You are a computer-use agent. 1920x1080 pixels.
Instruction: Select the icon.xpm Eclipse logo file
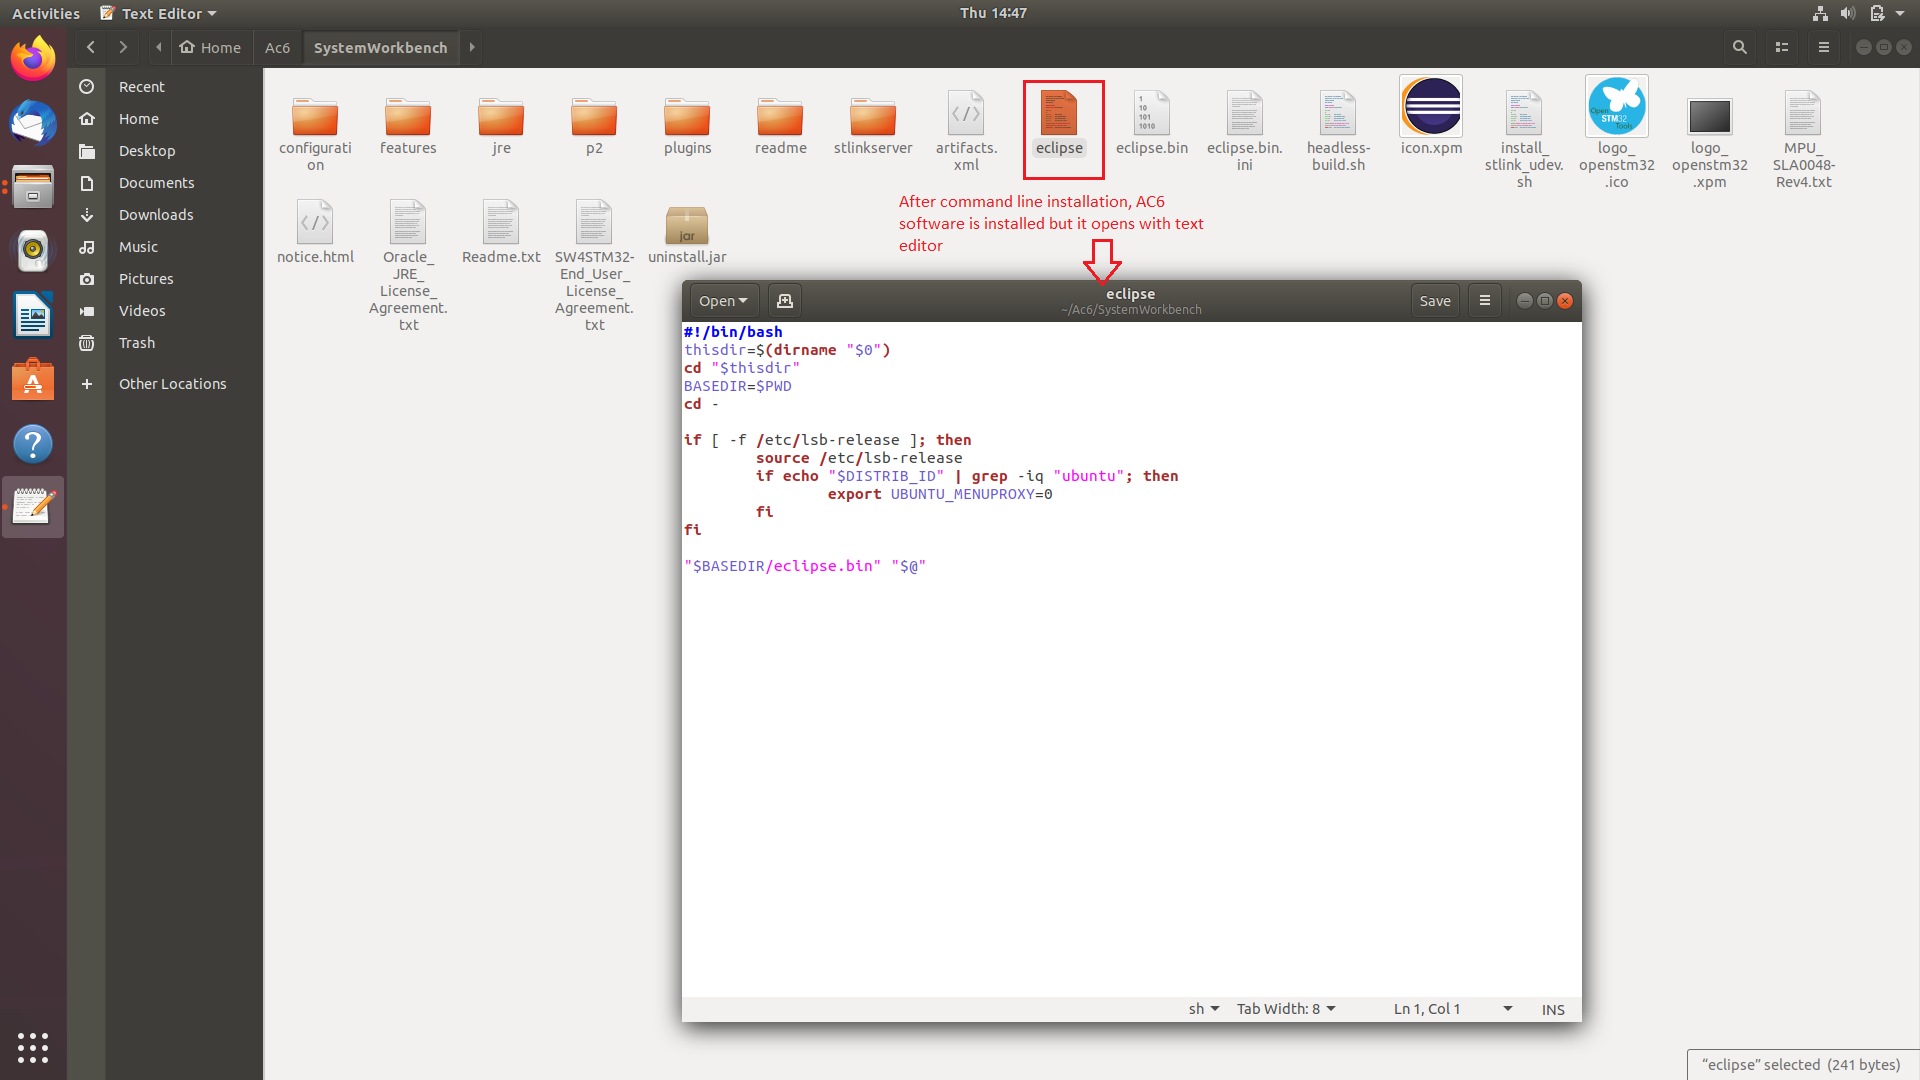1430,107
